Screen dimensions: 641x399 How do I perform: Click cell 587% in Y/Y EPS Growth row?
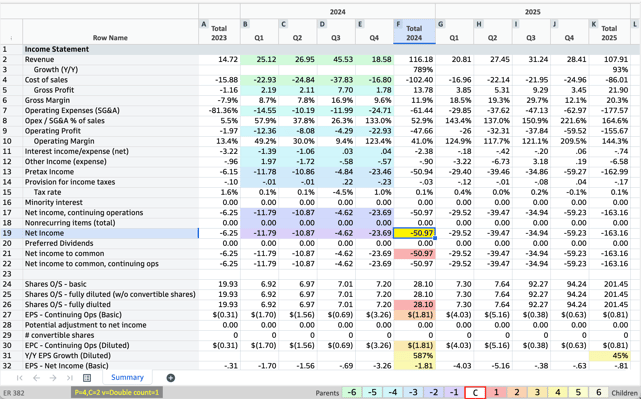414,356
